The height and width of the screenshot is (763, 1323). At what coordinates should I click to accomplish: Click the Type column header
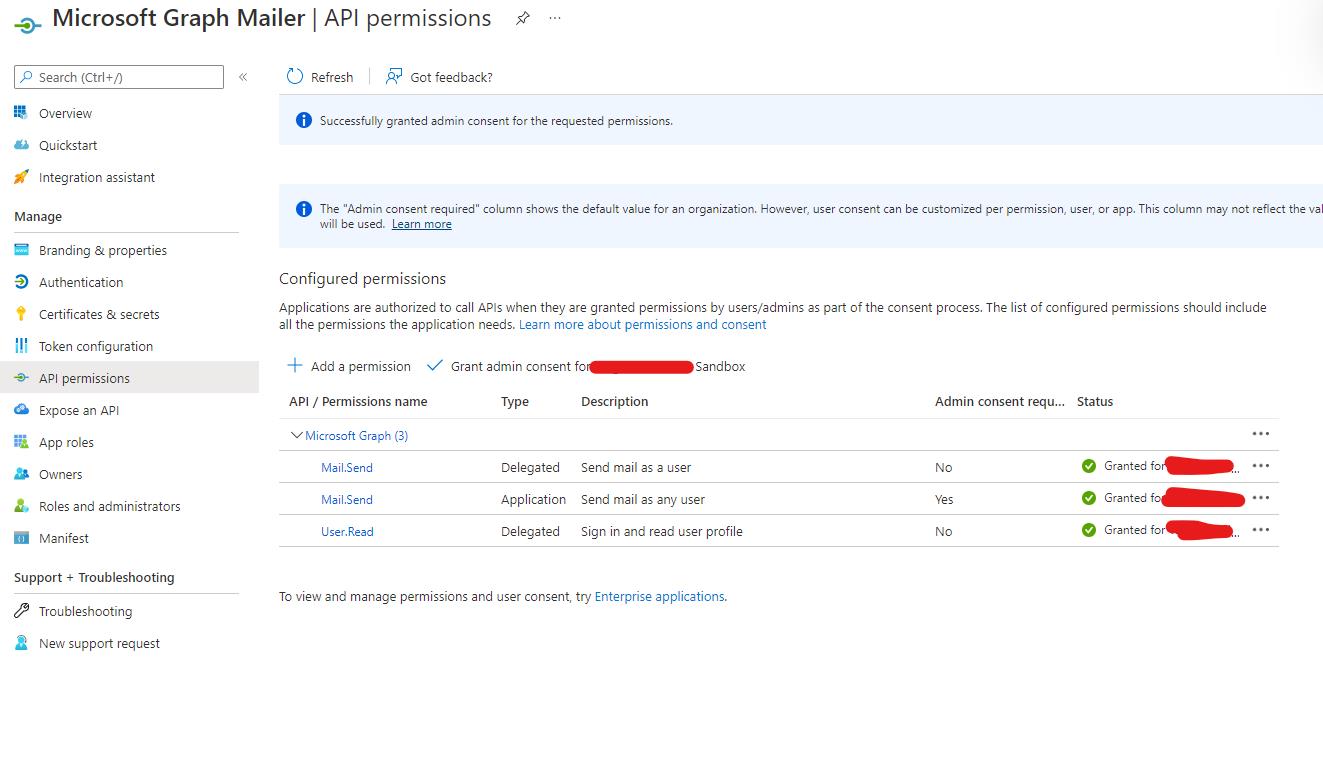pos(515,401)
